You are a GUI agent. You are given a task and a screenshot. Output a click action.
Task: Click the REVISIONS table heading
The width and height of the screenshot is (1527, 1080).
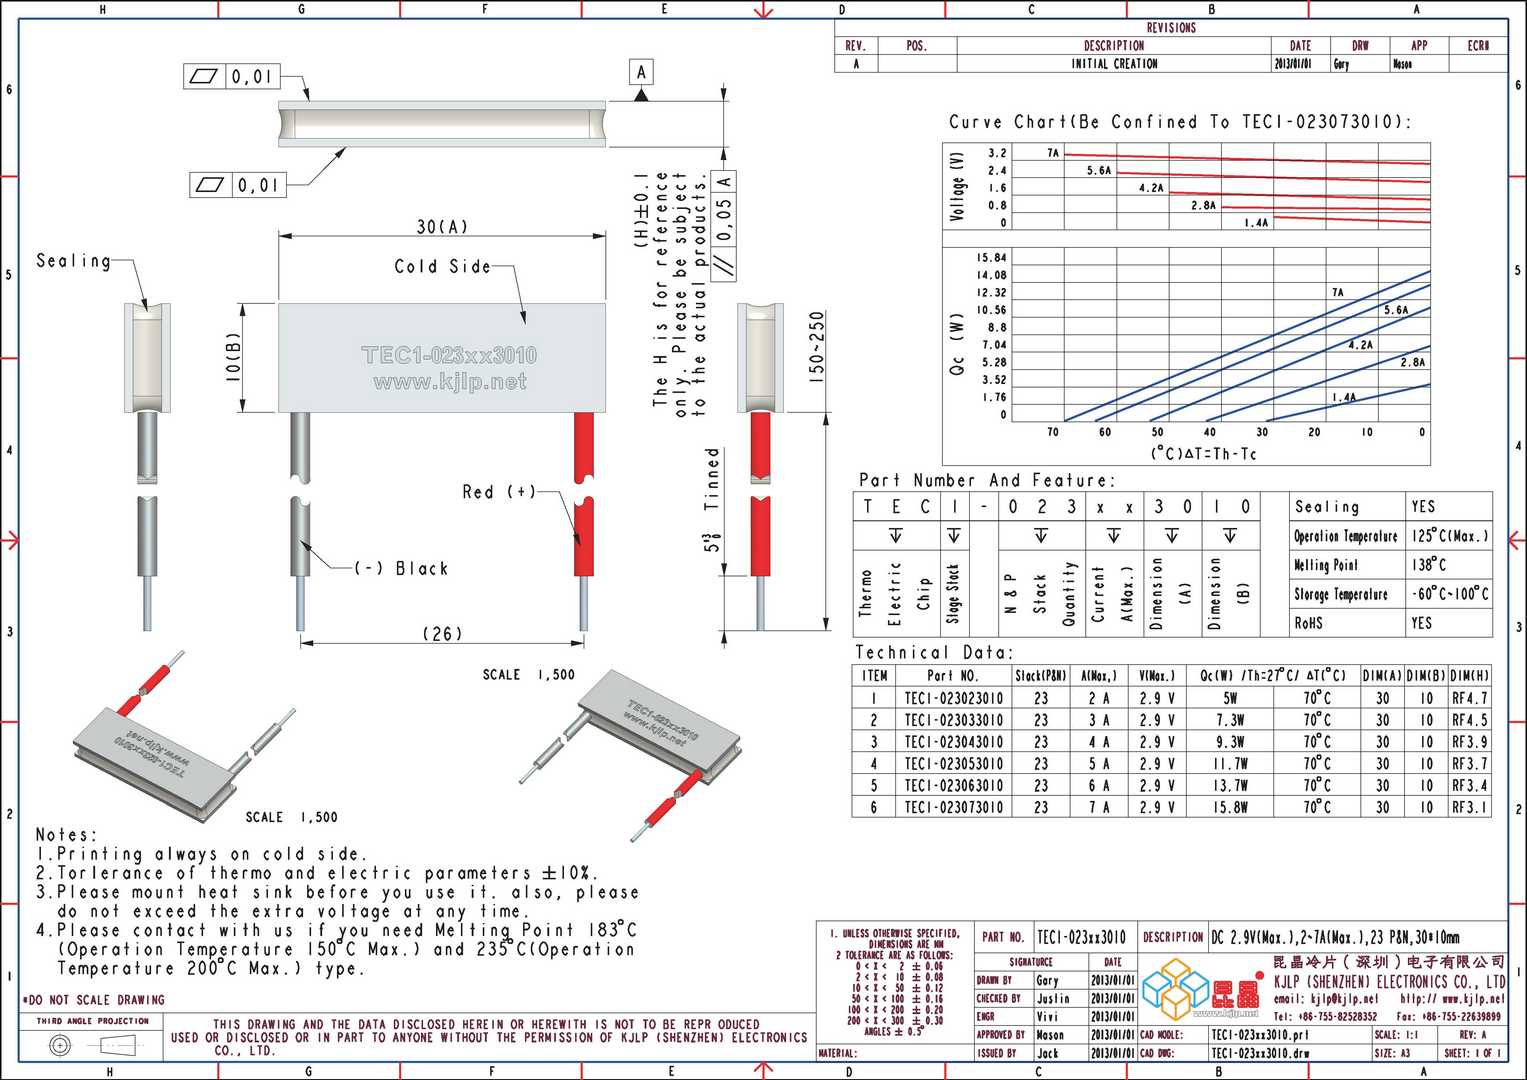1171,28
